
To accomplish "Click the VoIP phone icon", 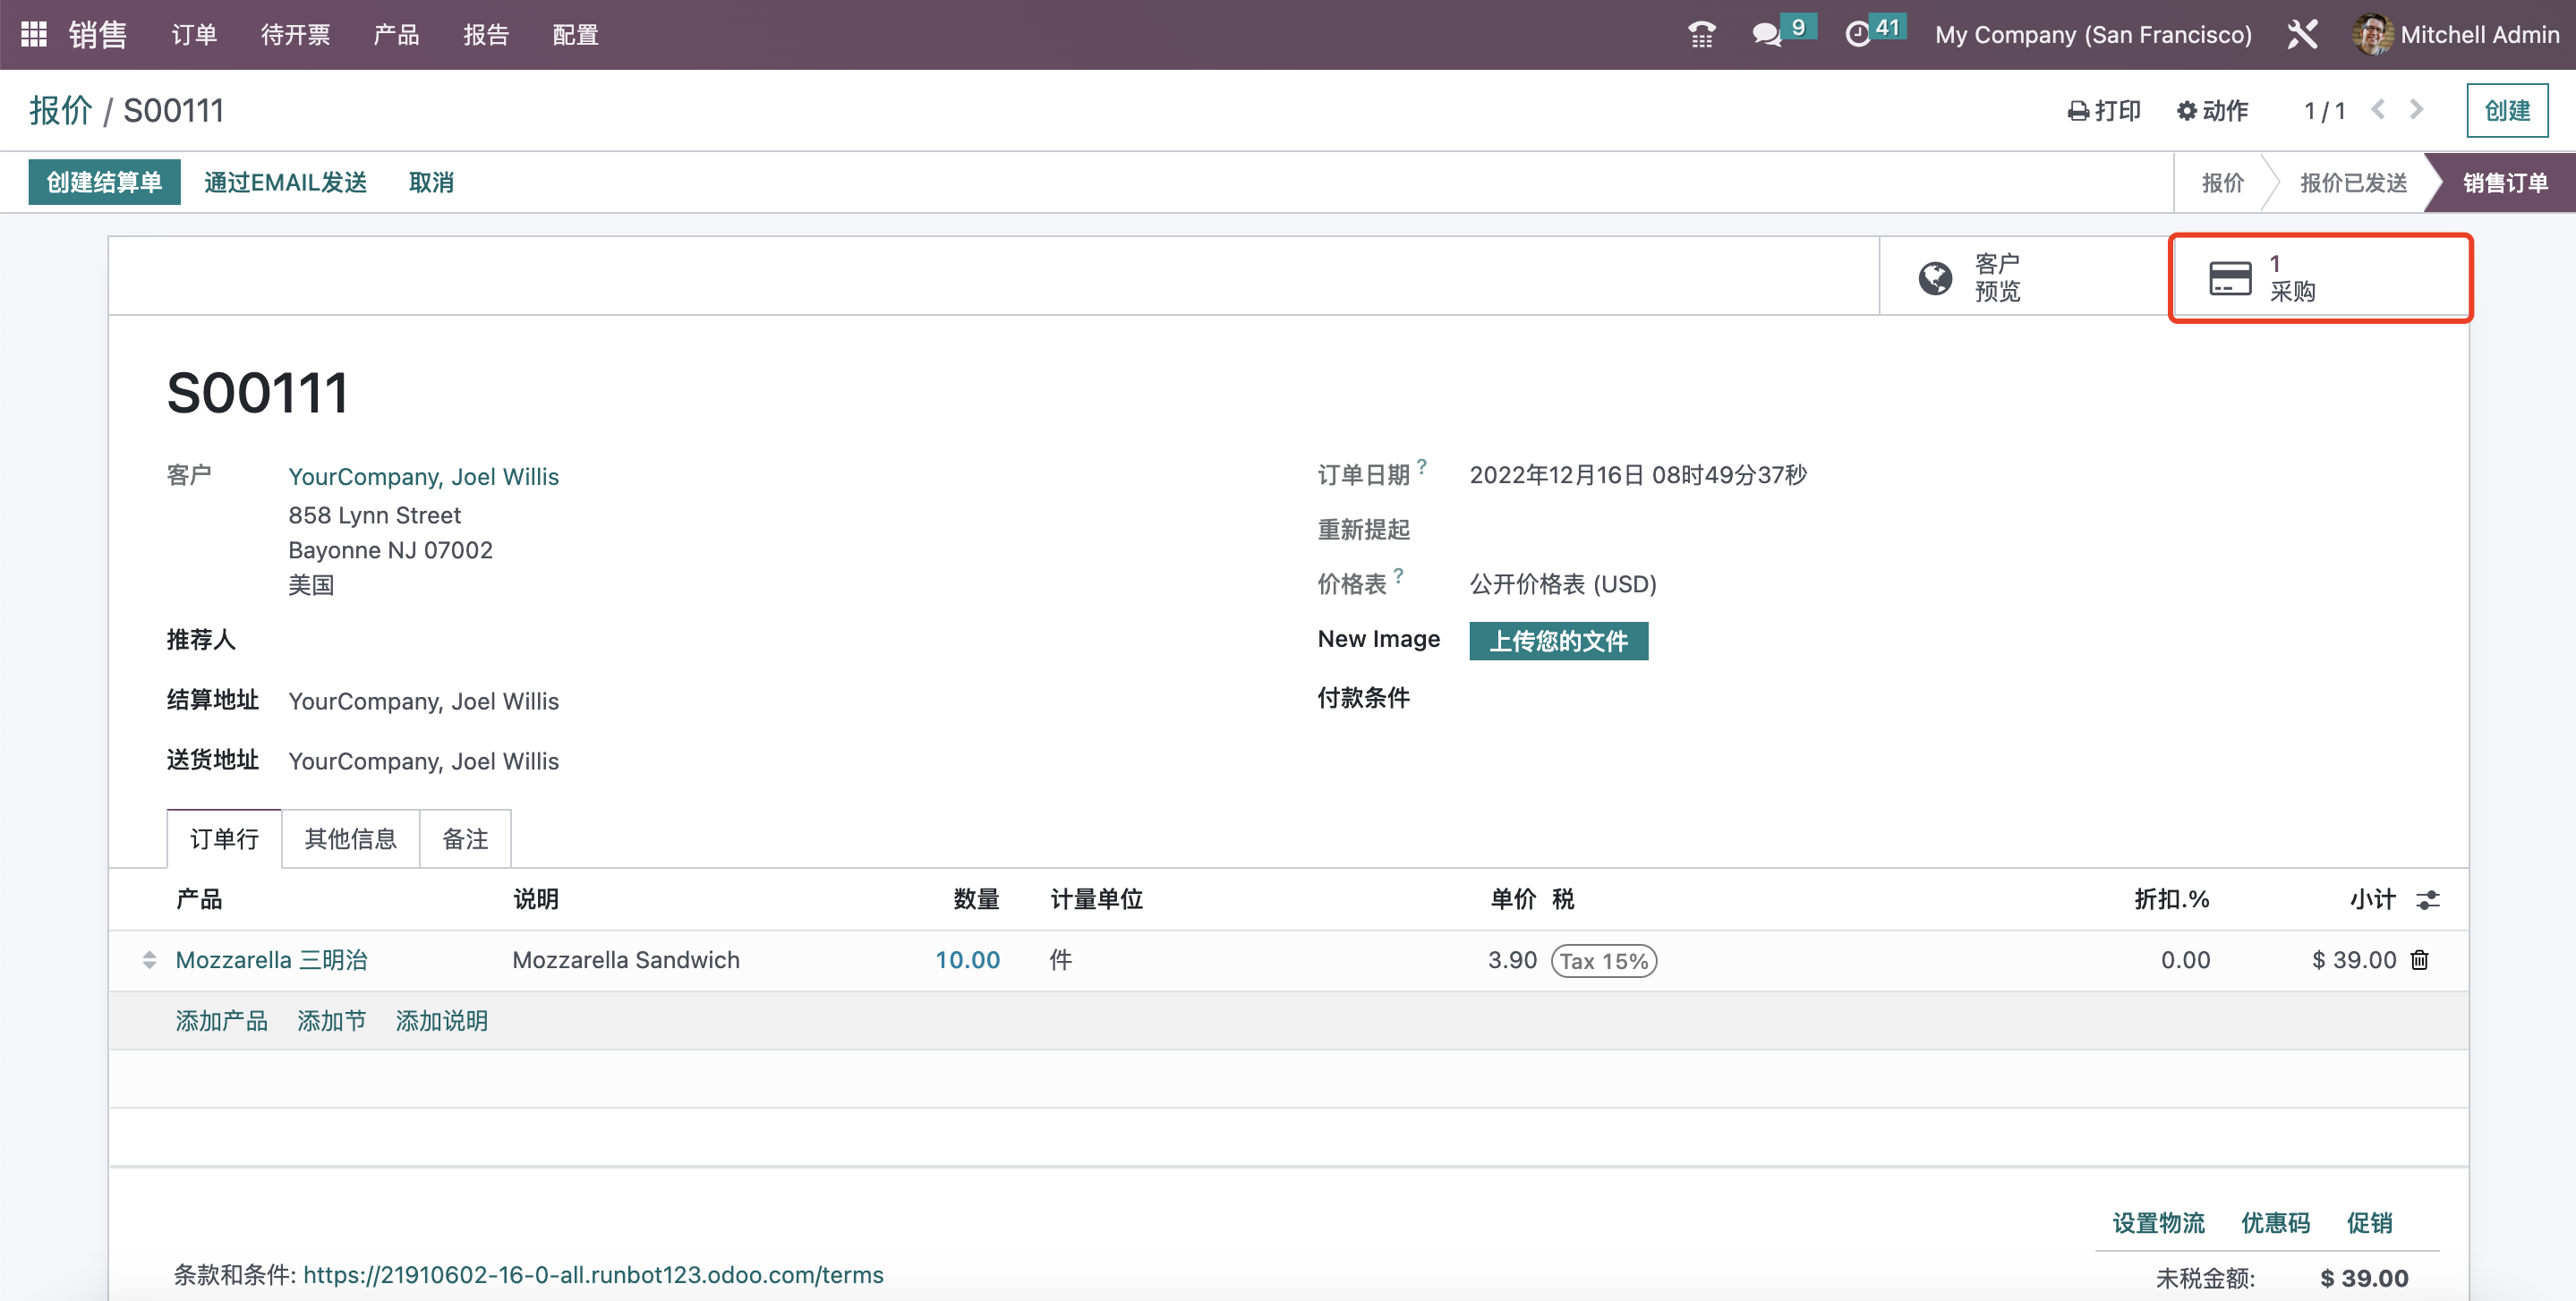I will (1702, 35).
